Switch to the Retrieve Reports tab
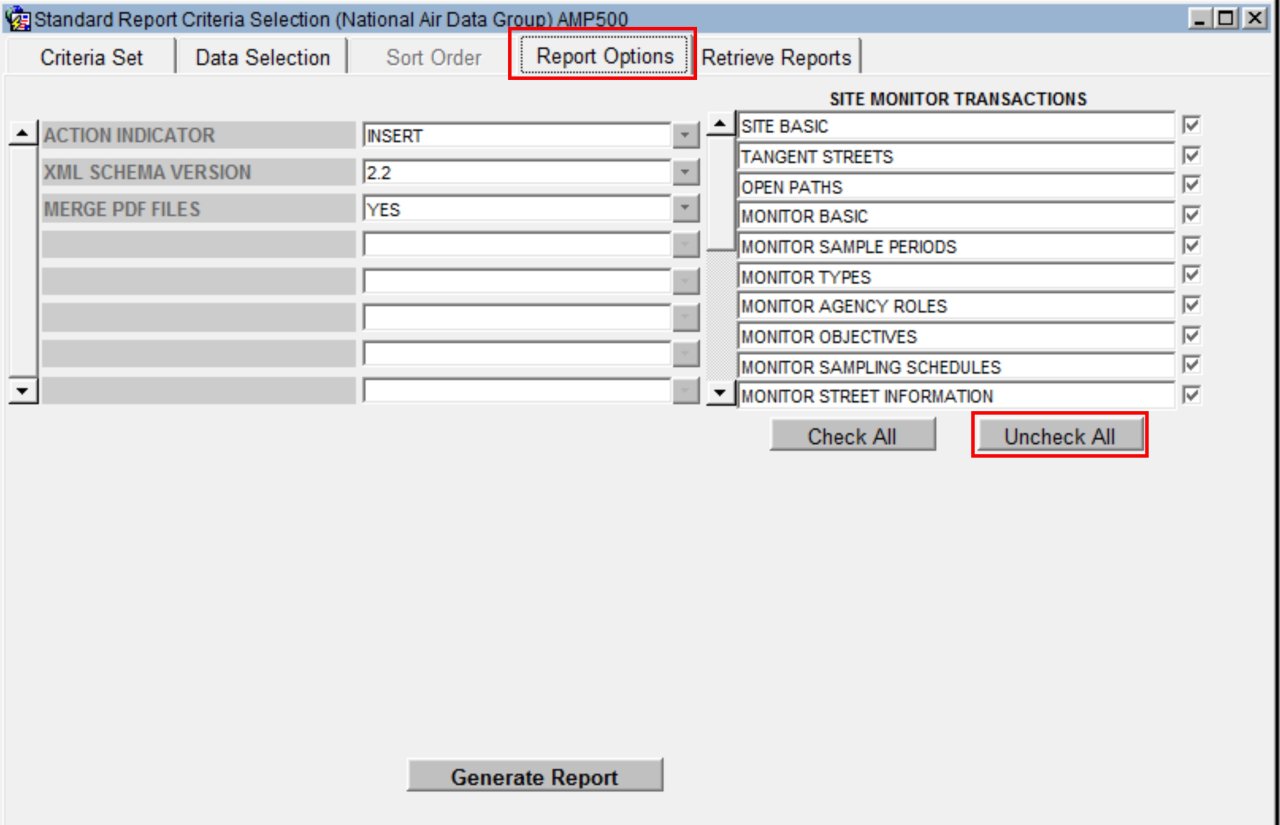The width and height of the screenshot is (1280, 825). [x=775, y=58]
